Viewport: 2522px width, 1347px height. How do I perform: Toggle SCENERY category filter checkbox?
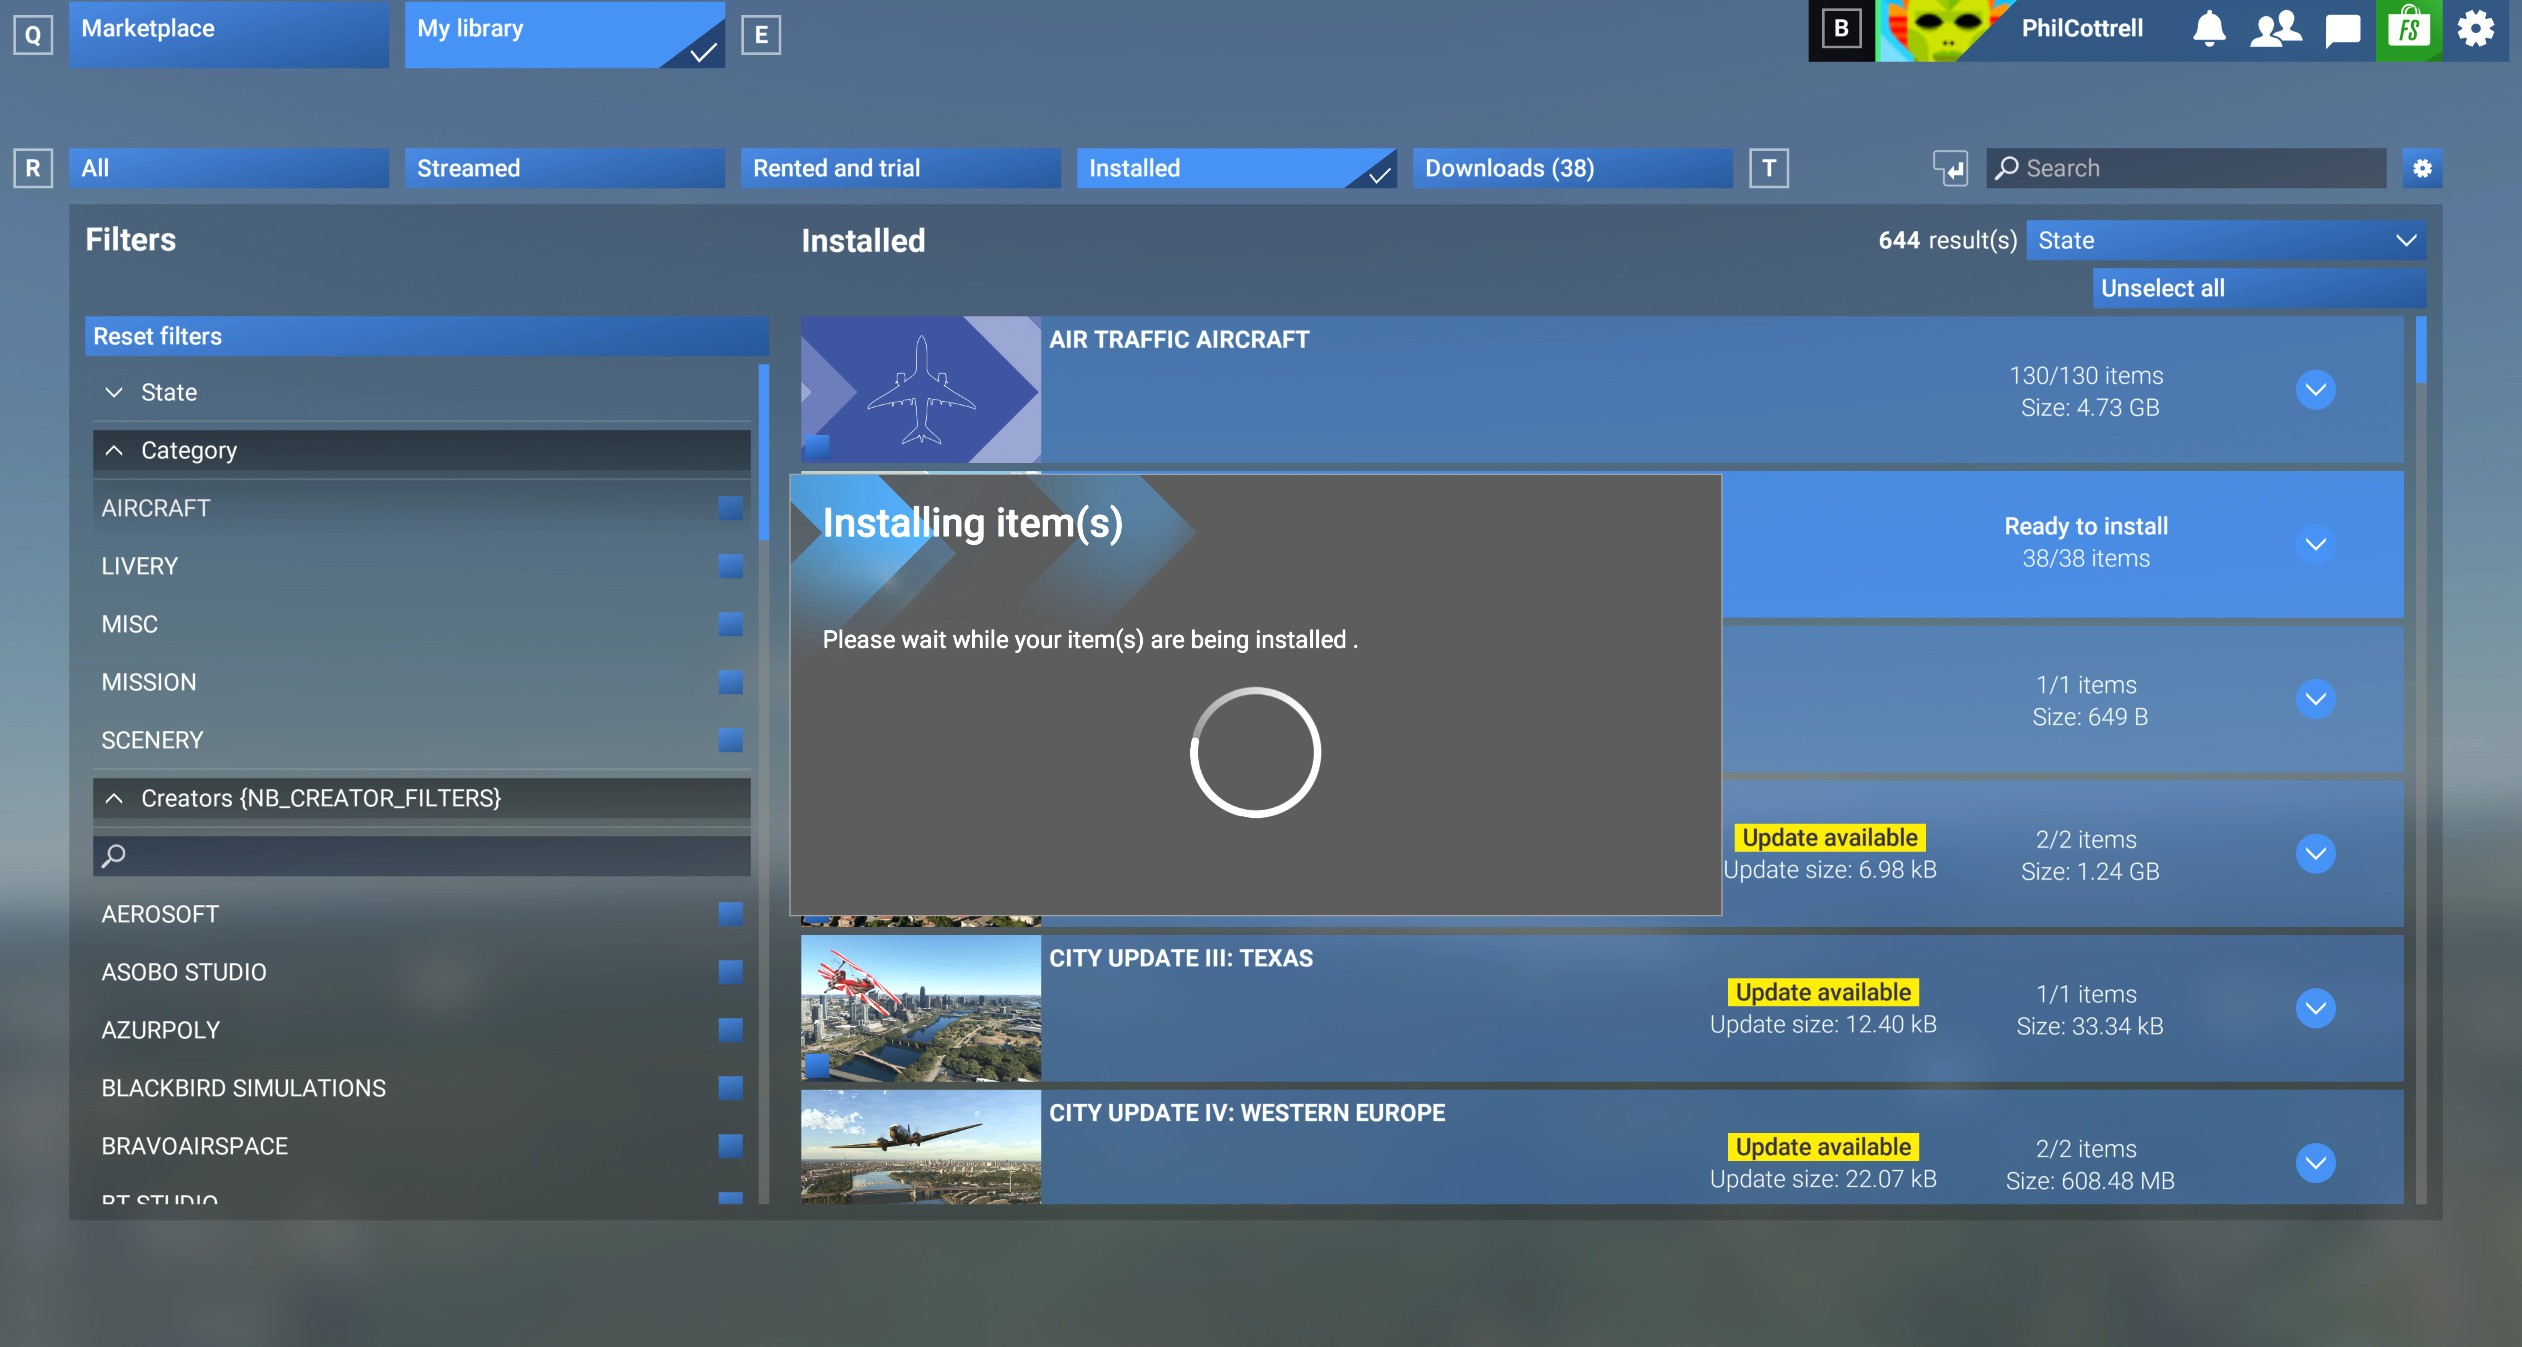point(731,740)
